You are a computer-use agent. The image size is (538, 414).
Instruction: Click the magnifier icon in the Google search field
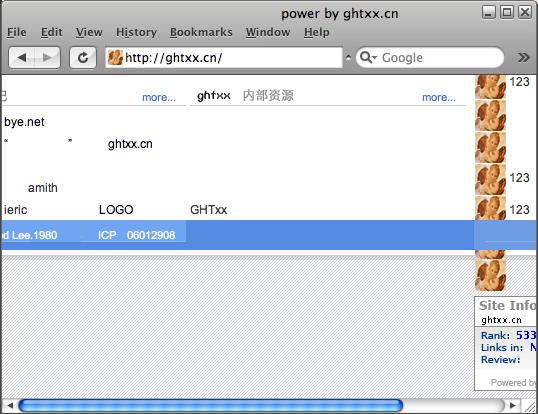point(368,57)
